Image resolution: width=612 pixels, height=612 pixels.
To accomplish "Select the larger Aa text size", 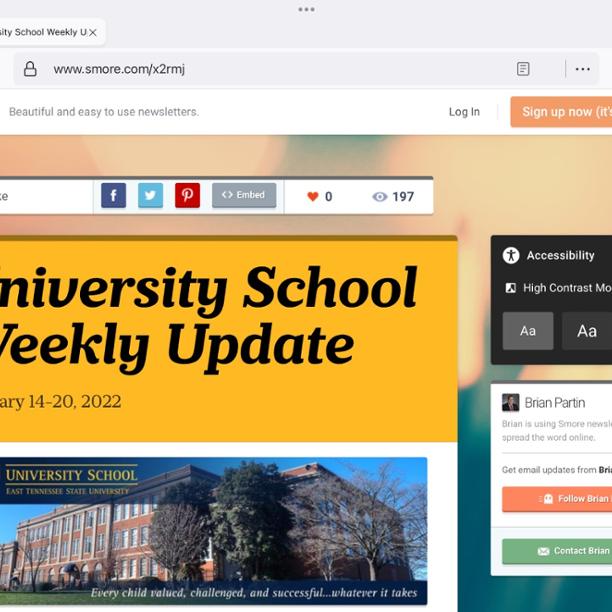I will (586, 331).
